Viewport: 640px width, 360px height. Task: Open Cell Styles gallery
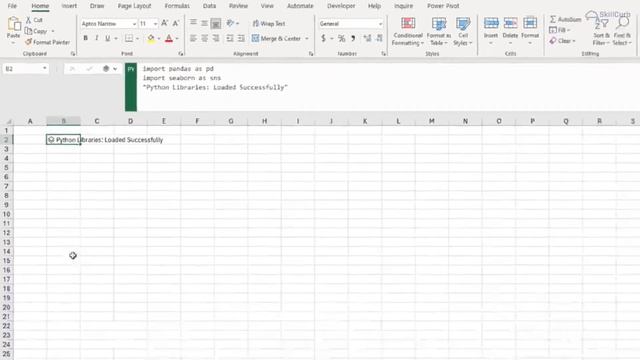click(x=463, y=31)
